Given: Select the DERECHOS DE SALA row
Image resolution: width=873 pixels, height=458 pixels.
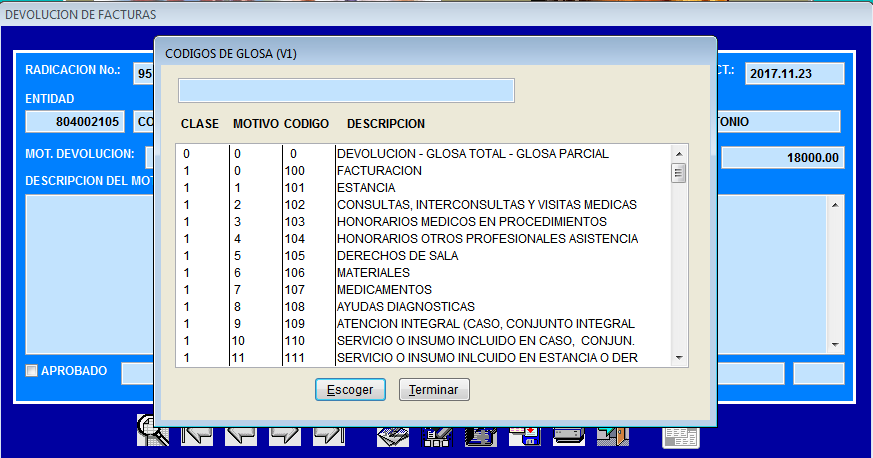Looking at the screenshot, I should click(423, 256).
